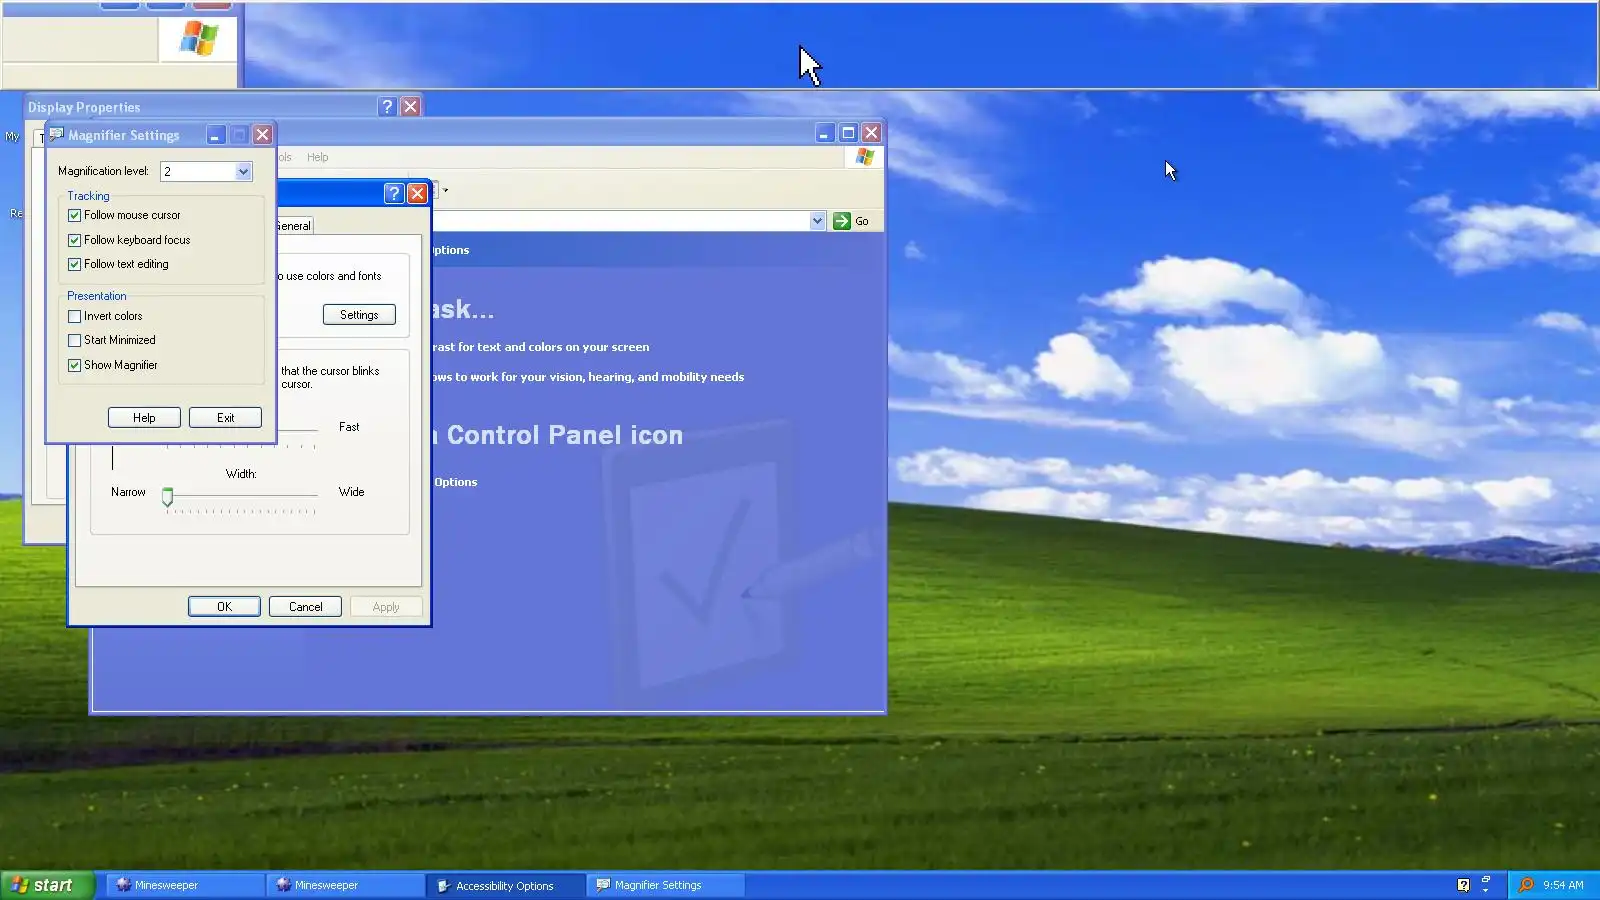Open the language bar options arrow on the taskbar
The height and width of the screenshot is (900, 1600).
coord(1486,890)
